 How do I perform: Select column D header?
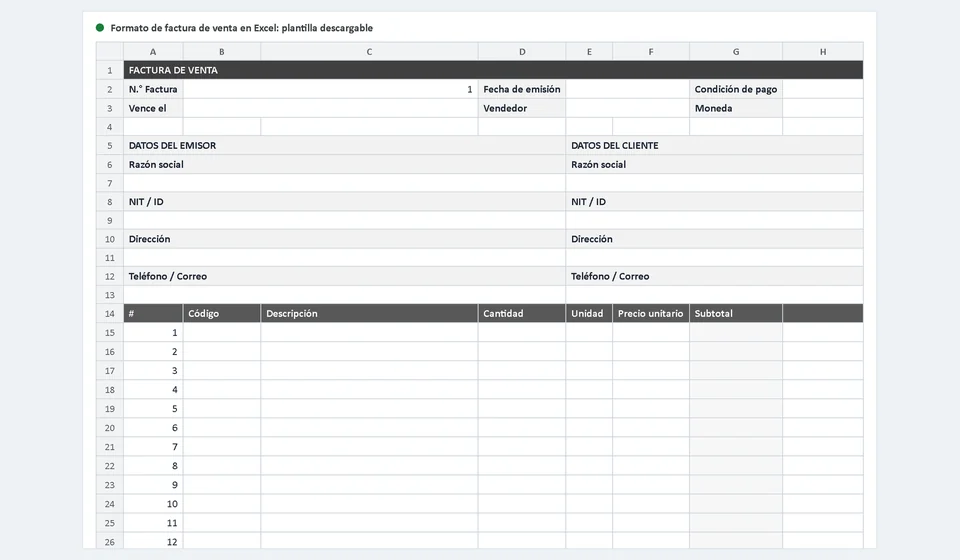click(522, 52)
